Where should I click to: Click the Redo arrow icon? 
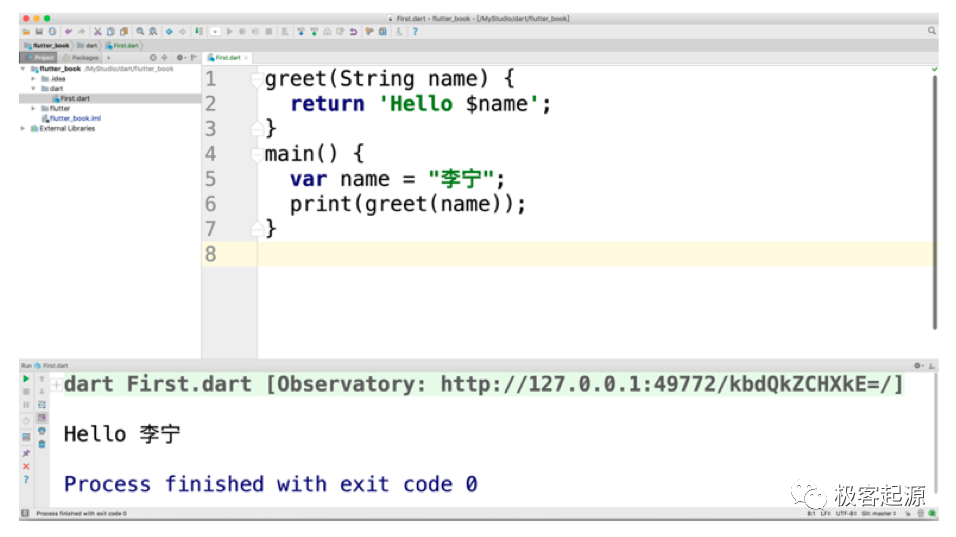[81, 32]
